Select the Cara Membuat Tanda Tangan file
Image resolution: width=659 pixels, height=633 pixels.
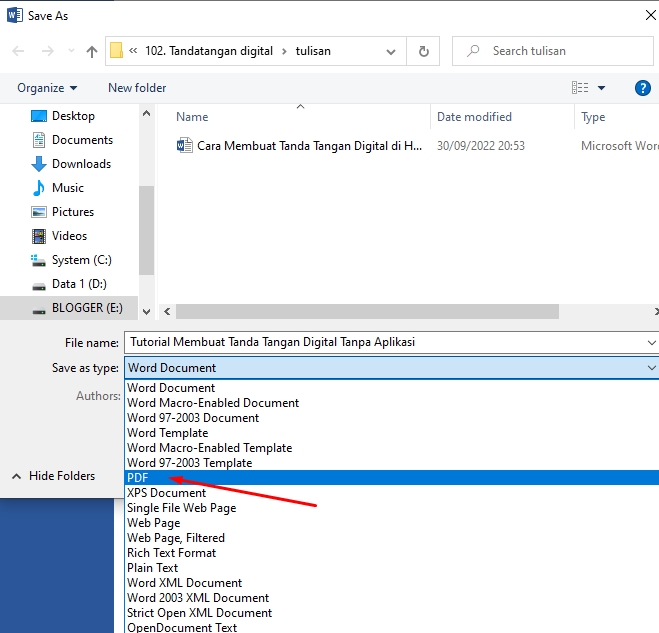pos(299,146)
